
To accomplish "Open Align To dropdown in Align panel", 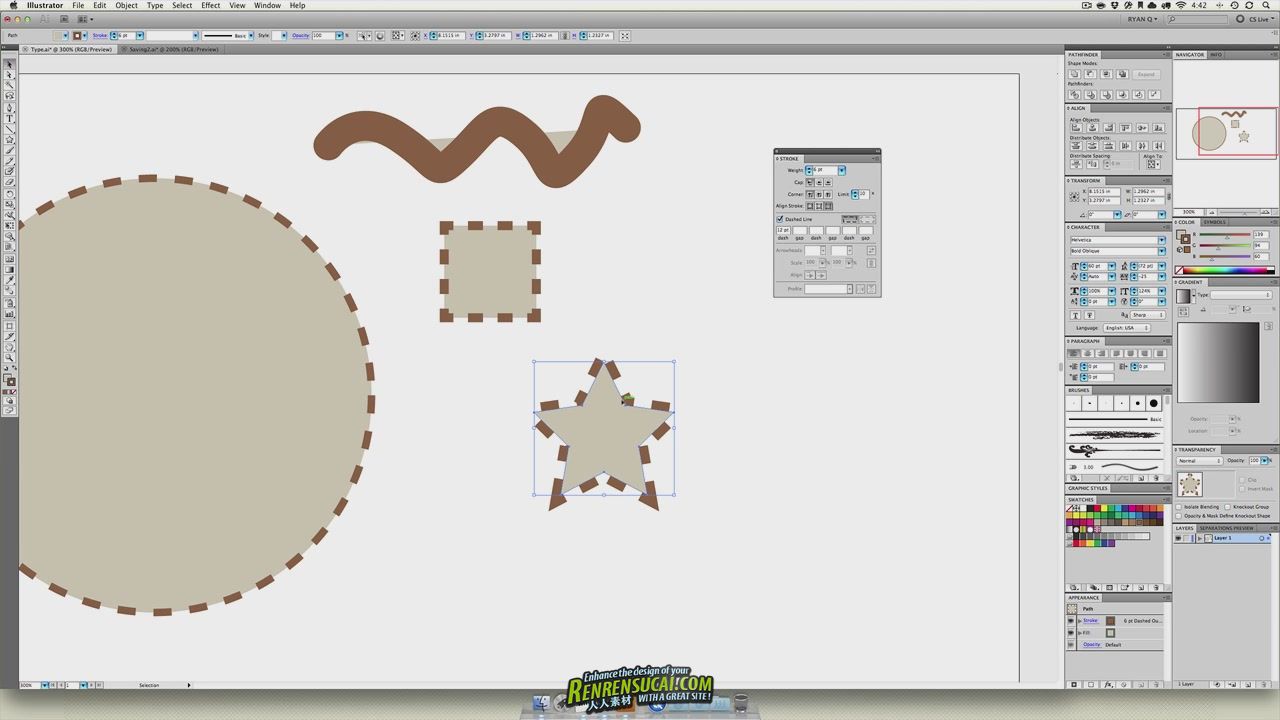I will [x=1153, y=164].
